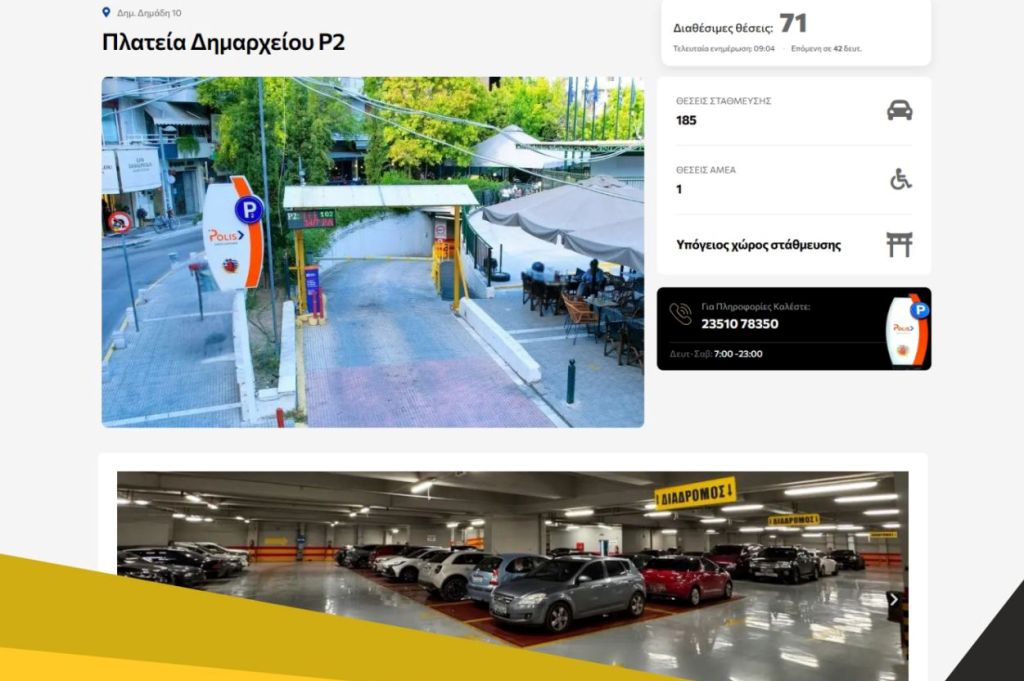Open the underground garage interior photo
This screenshot has width=1024, height=681.
pyautogui.click(x=513, y=576)
